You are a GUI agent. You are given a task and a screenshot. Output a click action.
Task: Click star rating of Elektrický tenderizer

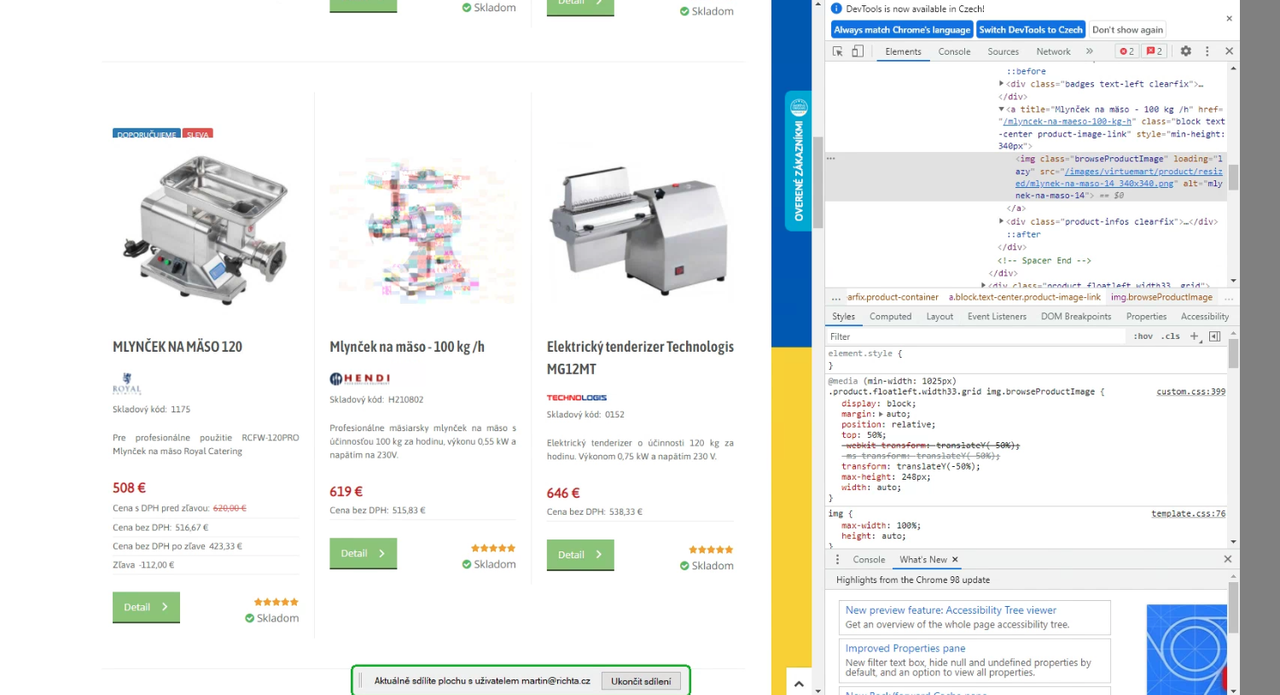[x=711, y=550]
